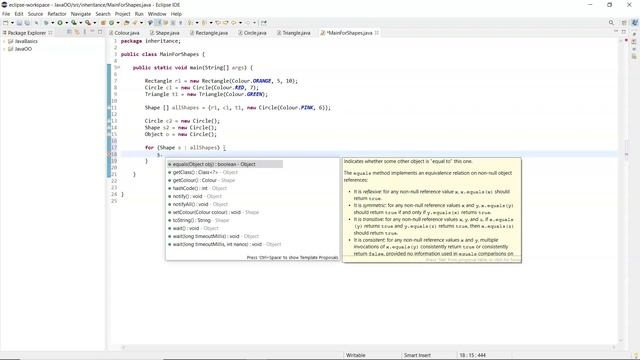Switch to the Triangle.java tab
The image size is (640, 360).
tap(294, 33)
